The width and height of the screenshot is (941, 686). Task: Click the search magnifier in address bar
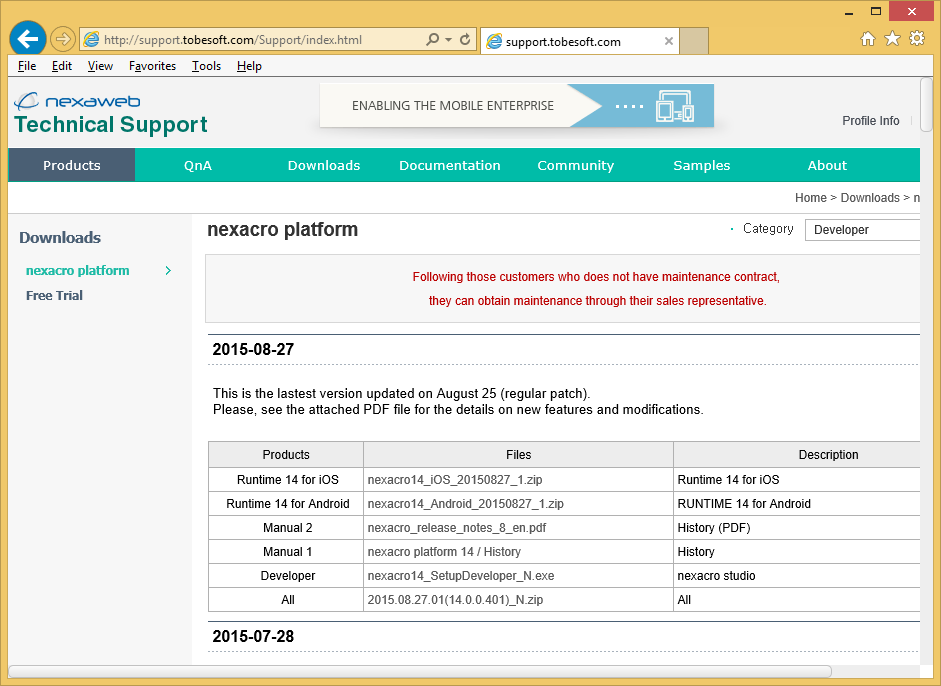coord(432,40)
